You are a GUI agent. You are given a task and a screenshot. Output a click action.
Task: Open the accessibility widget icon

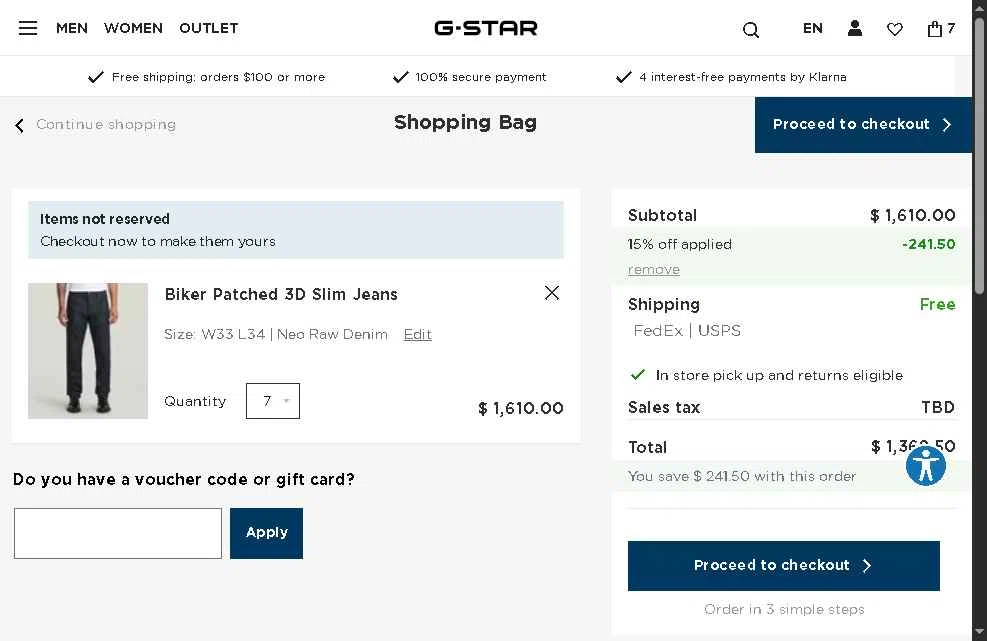tap(926, 466)
